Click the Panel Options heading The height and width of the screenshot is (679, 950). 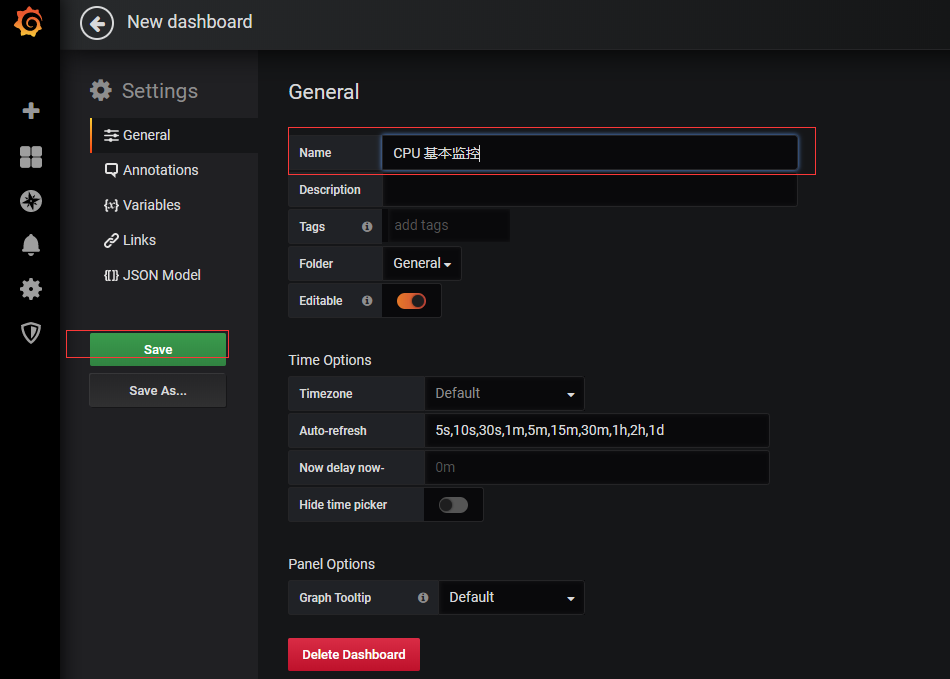pos(332,565)
